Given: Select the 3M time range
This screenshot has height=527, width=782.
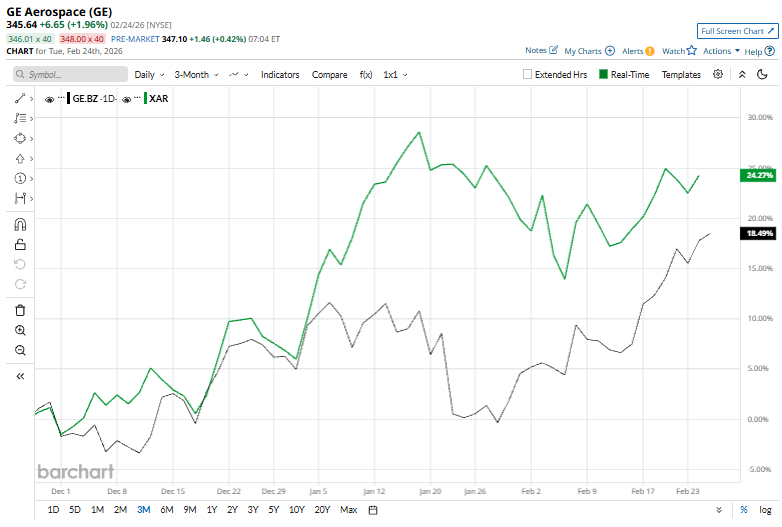Looking at the screenshot, I should click(144, 510).
